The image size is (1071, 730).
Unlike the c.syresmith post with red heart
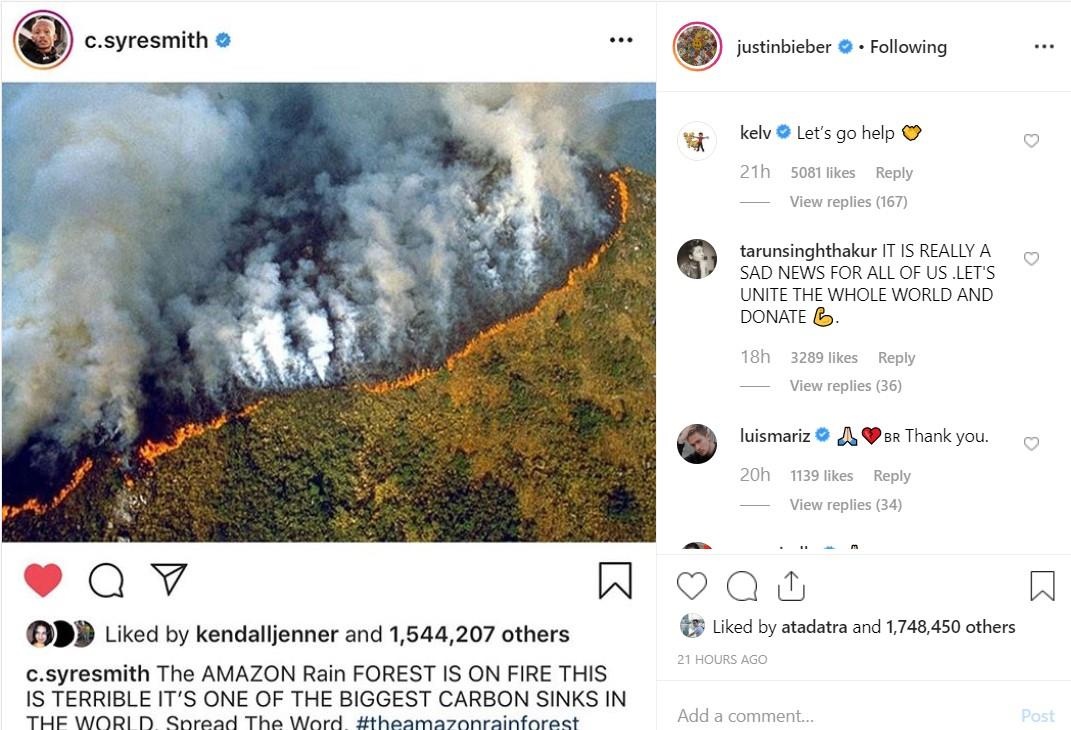[43, 579]
